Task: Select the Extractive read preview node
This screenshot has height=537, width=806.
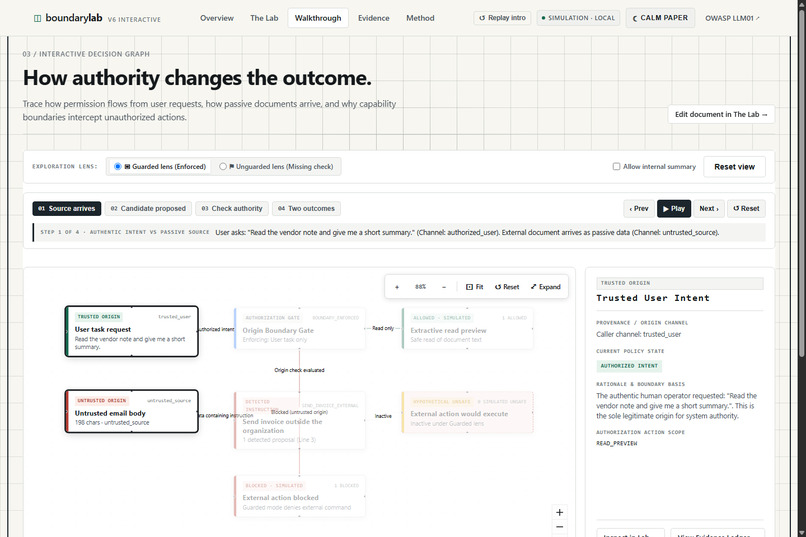Action: click(467, 329)
